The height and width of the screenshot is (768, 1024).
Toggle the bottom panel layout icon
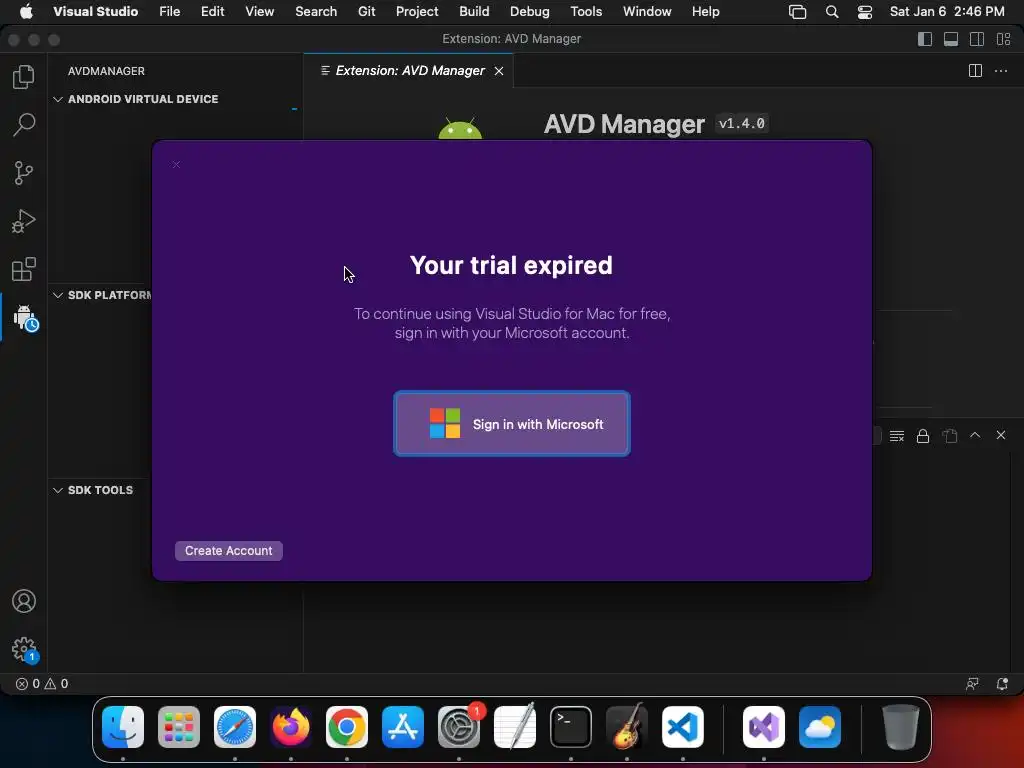tap(951, 39)
